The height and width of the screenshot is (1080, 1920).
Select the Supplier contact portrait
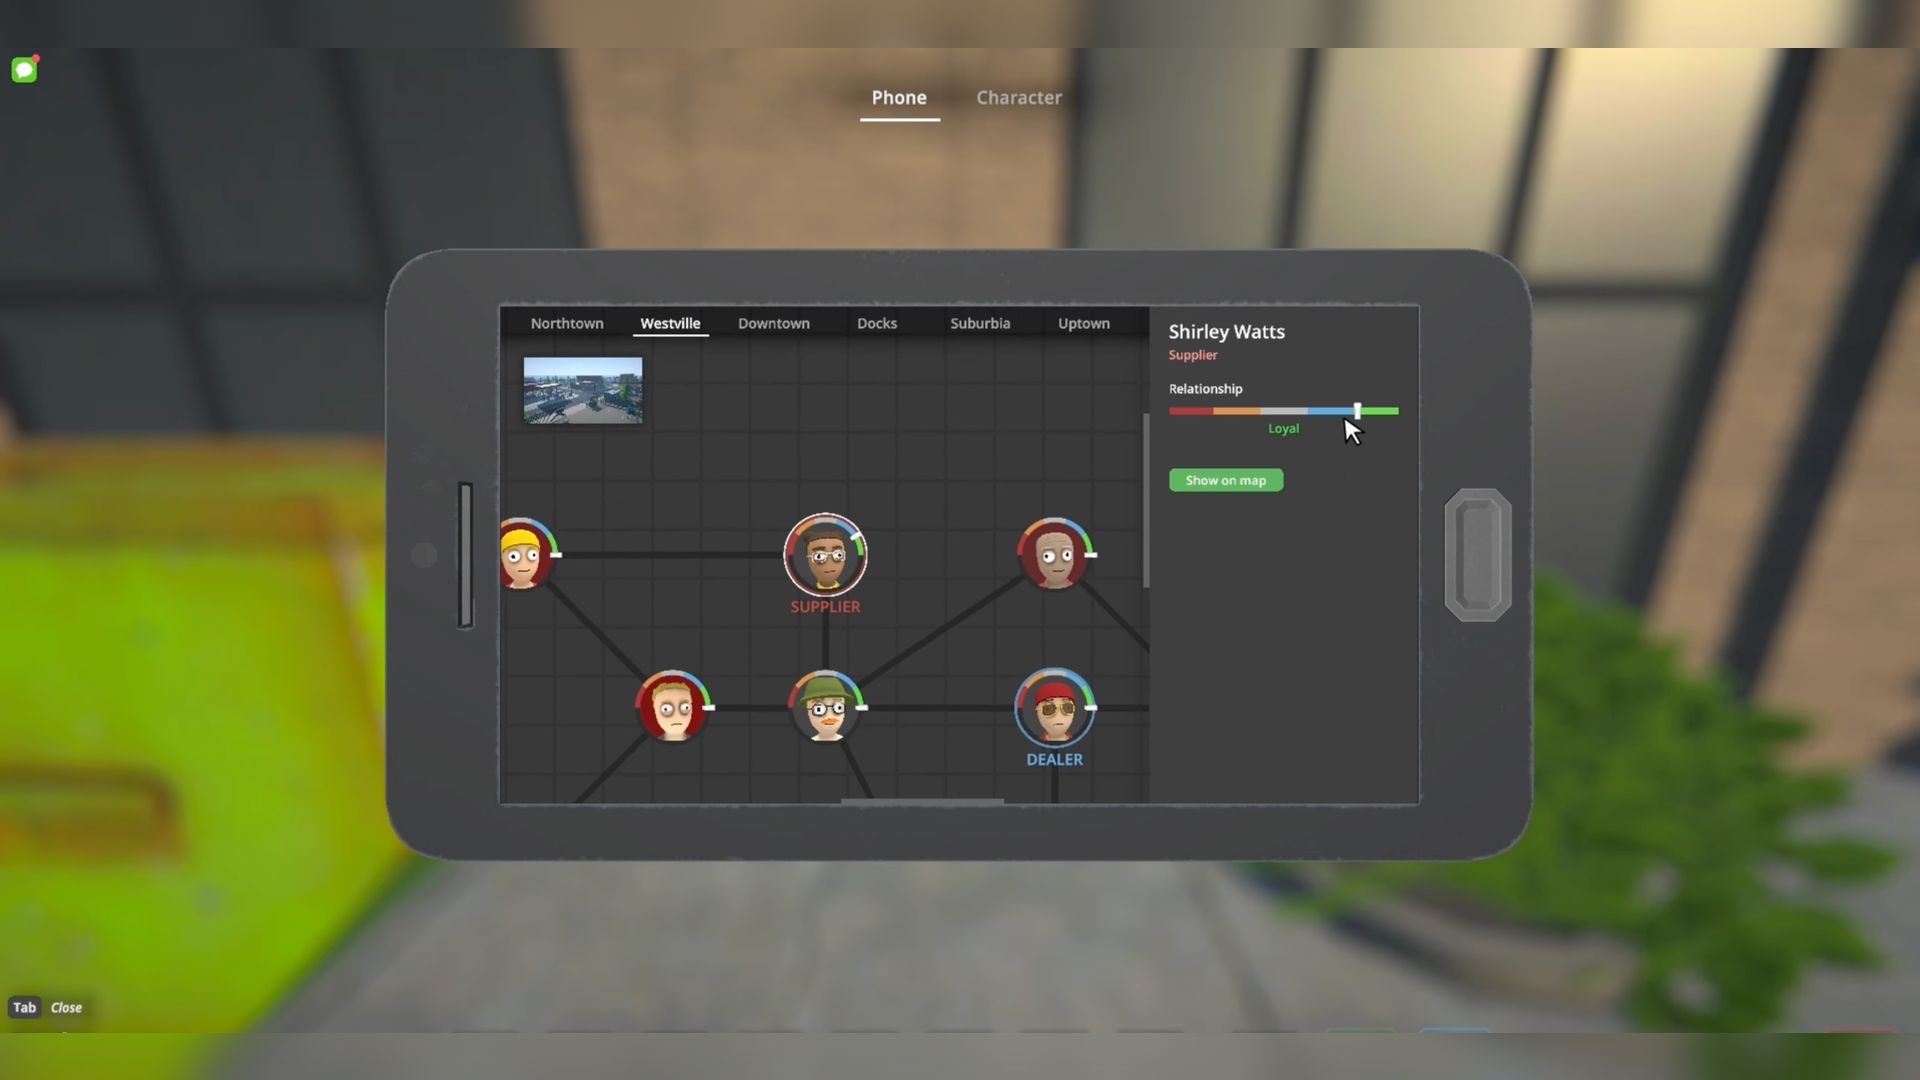tap(825, 555)
